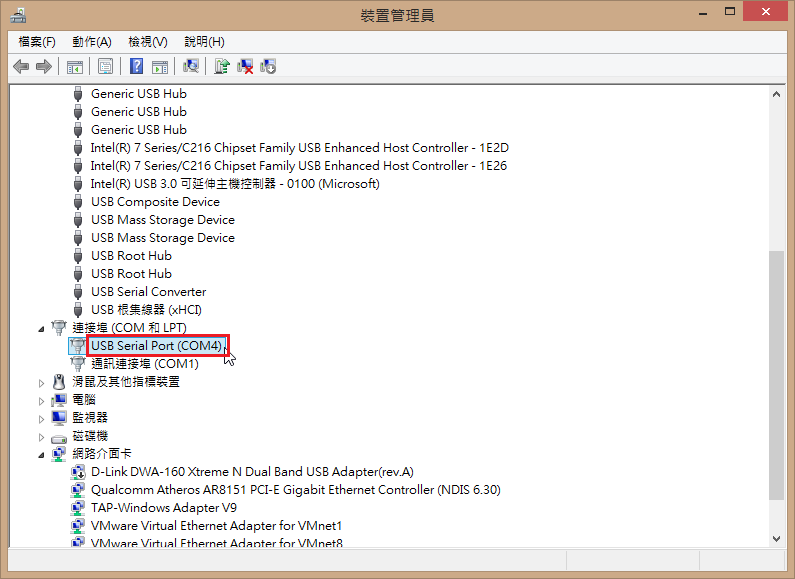The image size is (795, 579).
Task: Open the 檢視(V) menu
Action: (x=148, y=42)
